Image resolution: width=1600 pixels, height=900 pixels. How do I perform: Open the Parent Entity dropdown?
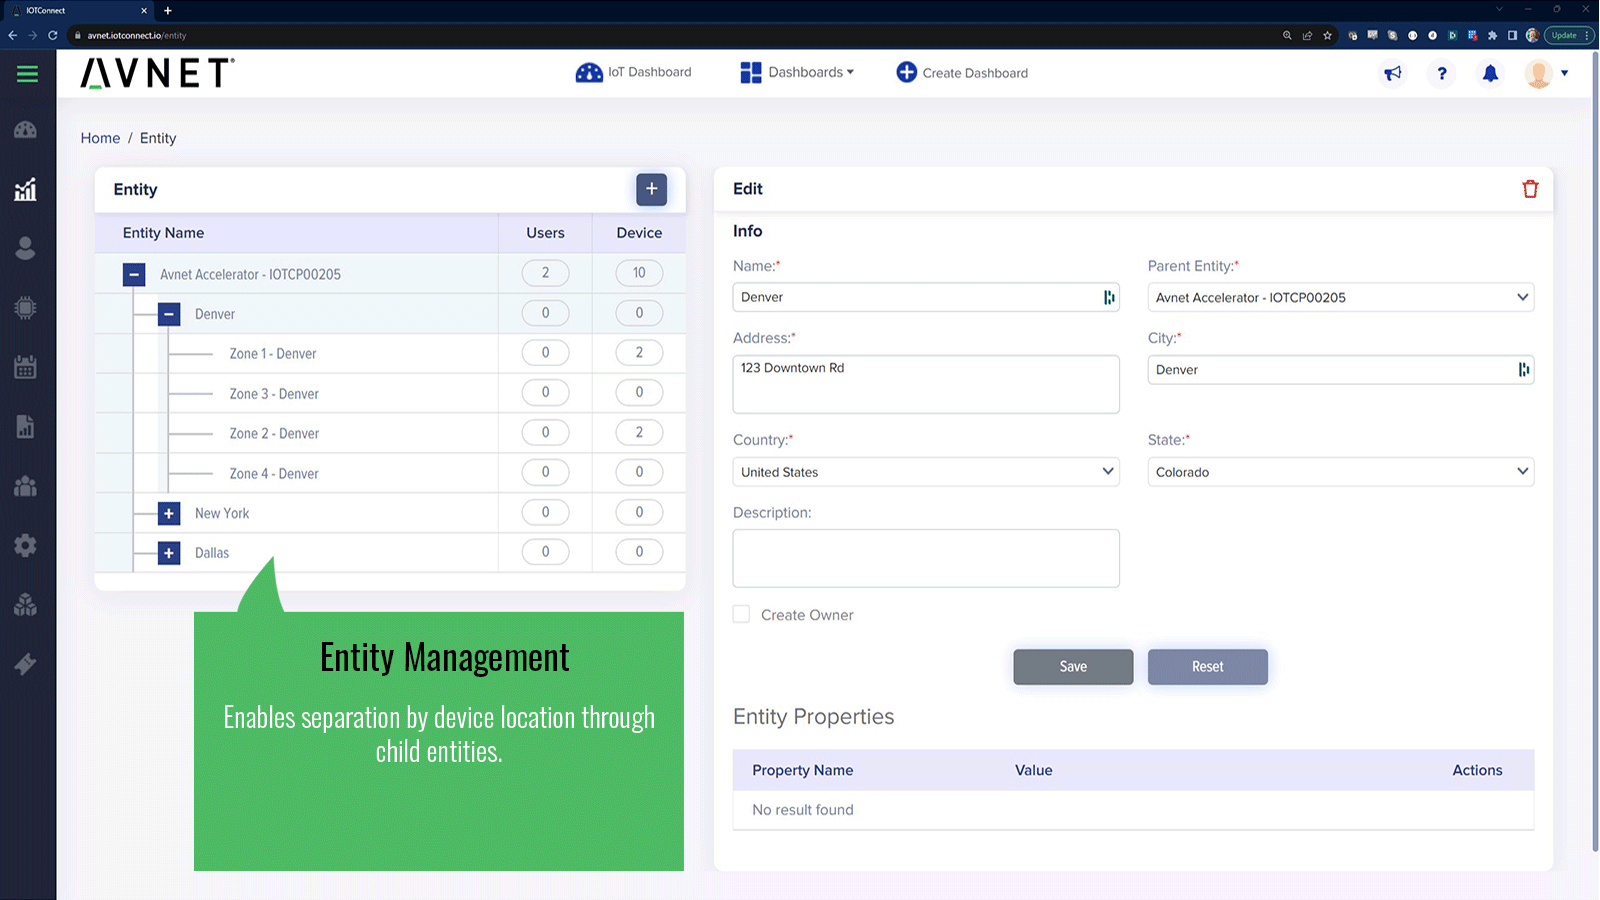click(1340, 297)
